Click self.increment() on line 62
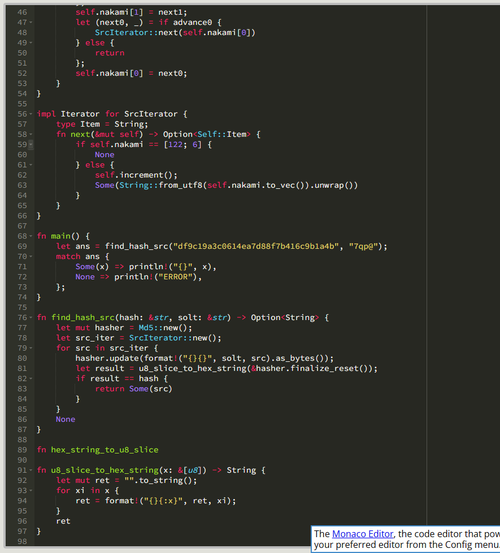The width and height of the screenshot is (500, 553). (x=136, y=175)
